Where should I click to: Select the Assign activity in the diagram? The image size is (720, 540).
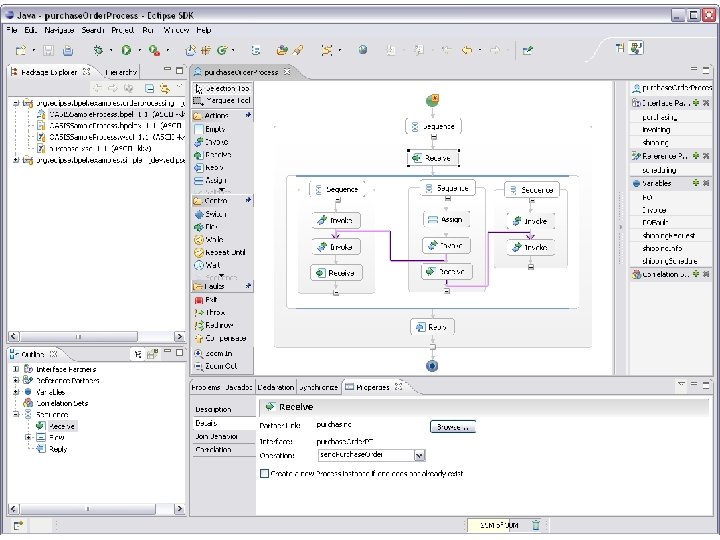[445, 220]
